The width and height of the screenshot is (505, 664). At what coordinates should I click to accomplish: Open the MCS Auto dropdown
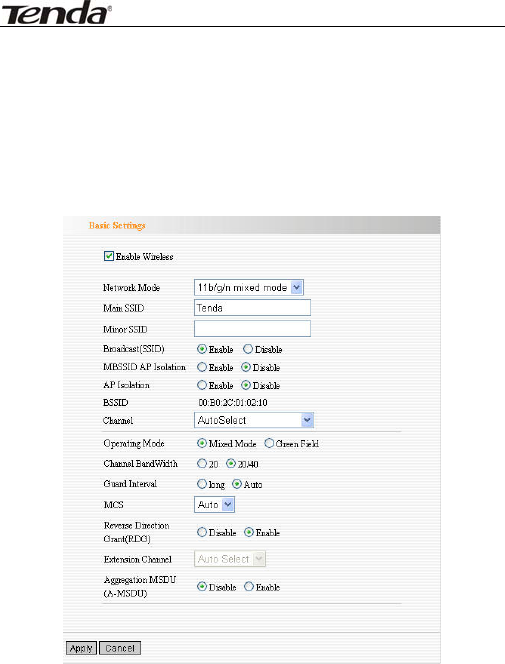pos(214,505)
